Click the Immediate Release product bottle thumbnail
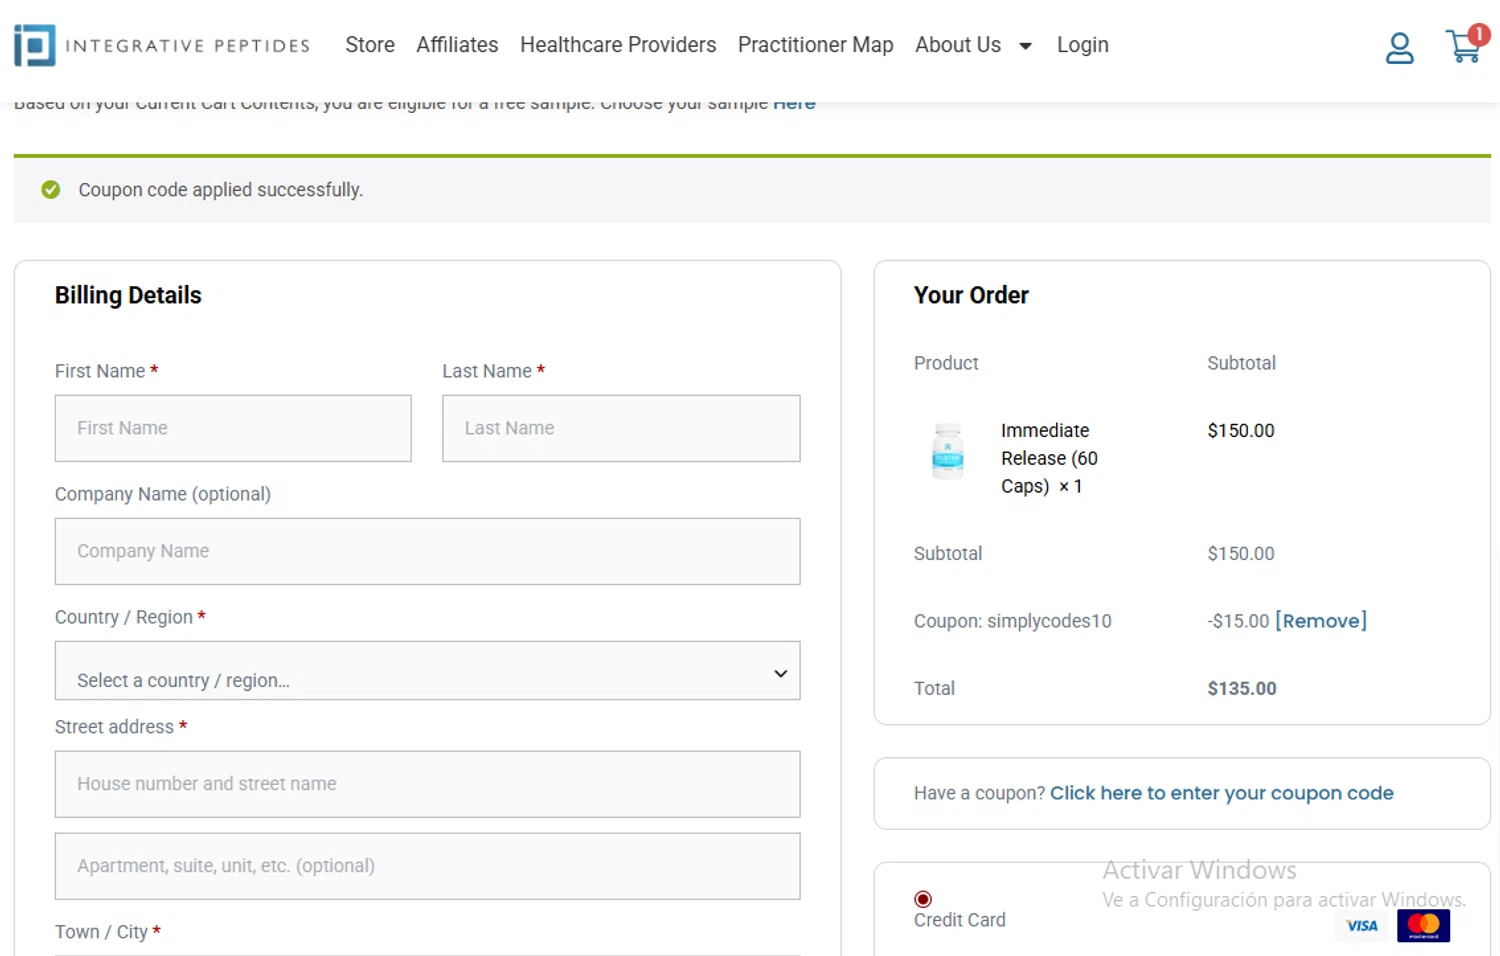1500x956 pixels. coord(947,451)
